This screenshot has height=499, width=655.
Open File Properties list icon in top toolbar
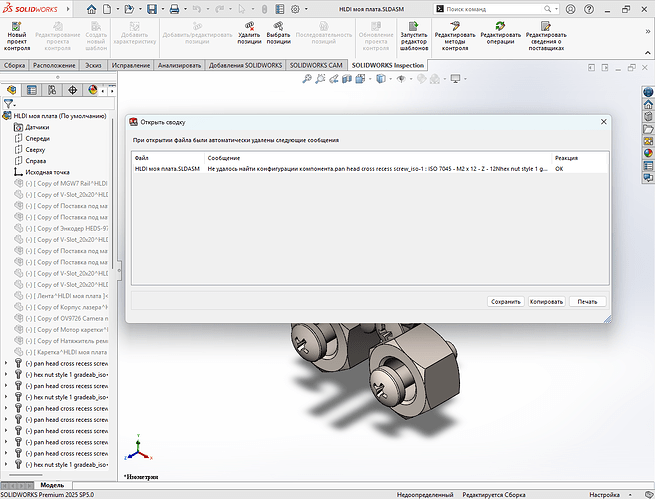point(280,9)
